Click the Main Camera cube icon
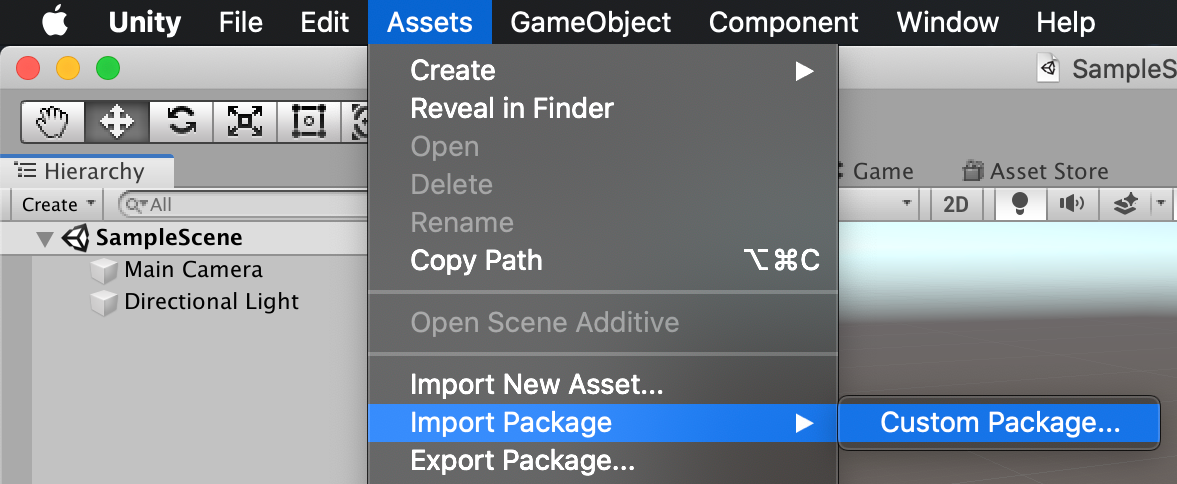 pyautogui.click(x=103, y=270)
